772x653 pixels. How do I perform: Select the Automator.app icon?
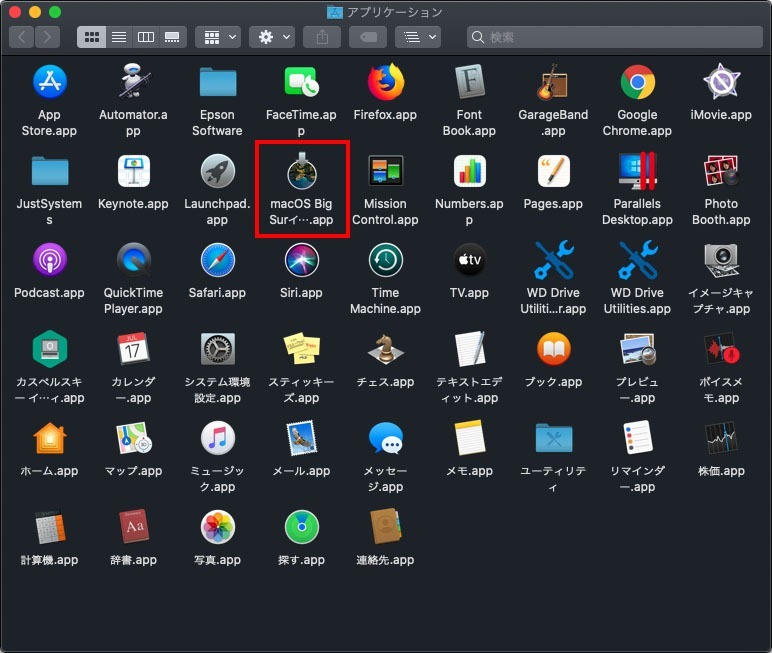coord(133,81)
